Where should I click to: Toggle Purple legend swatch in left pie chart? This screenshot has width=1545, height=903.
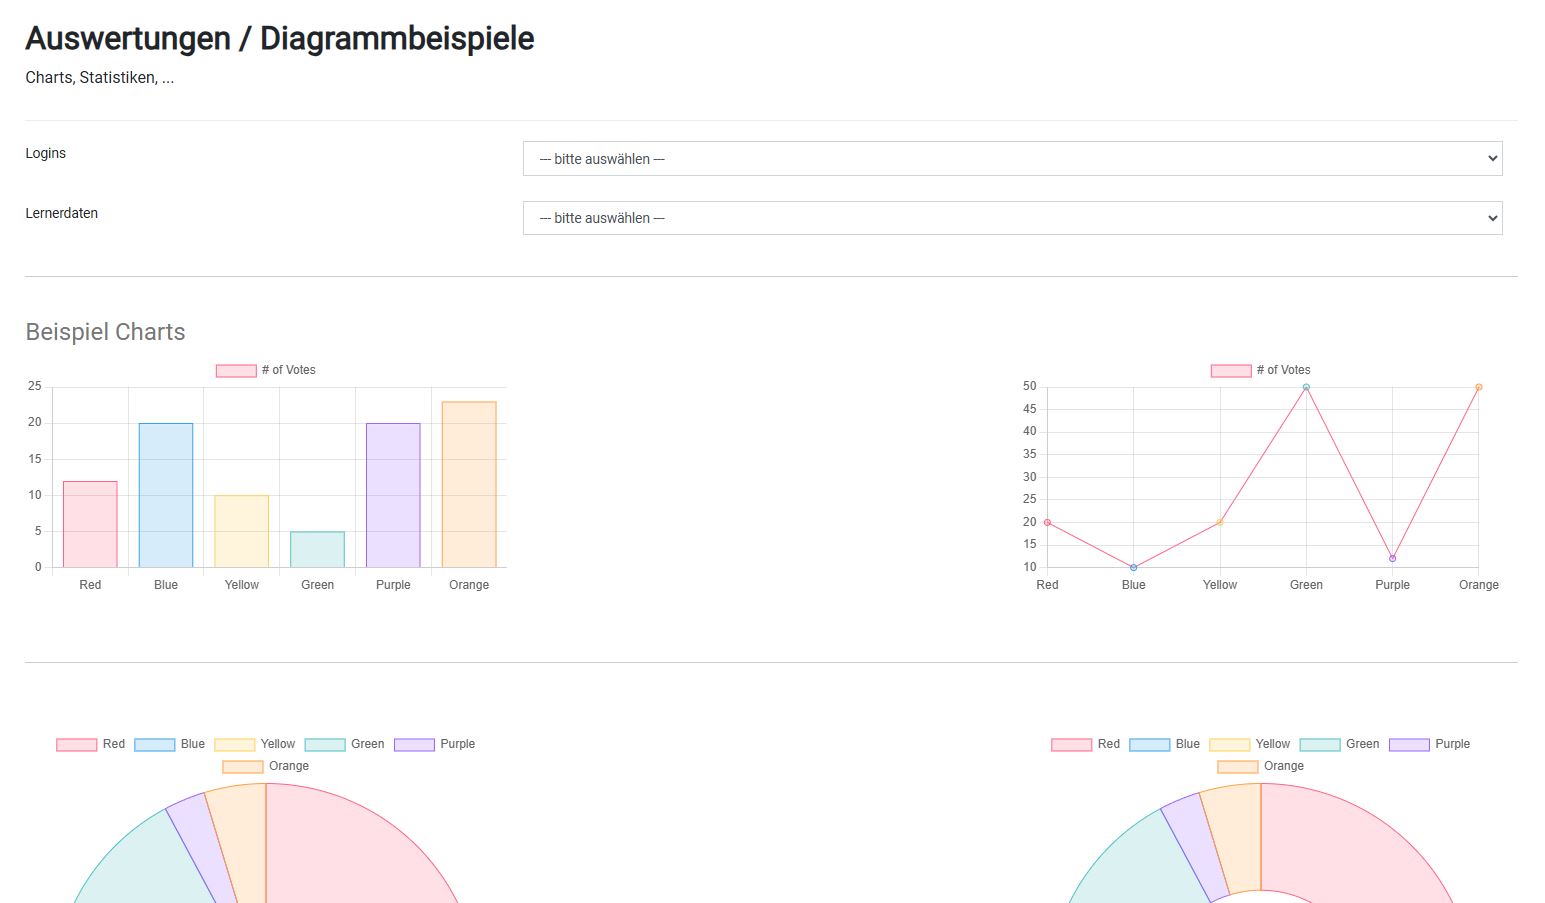(x=414, y=745)
